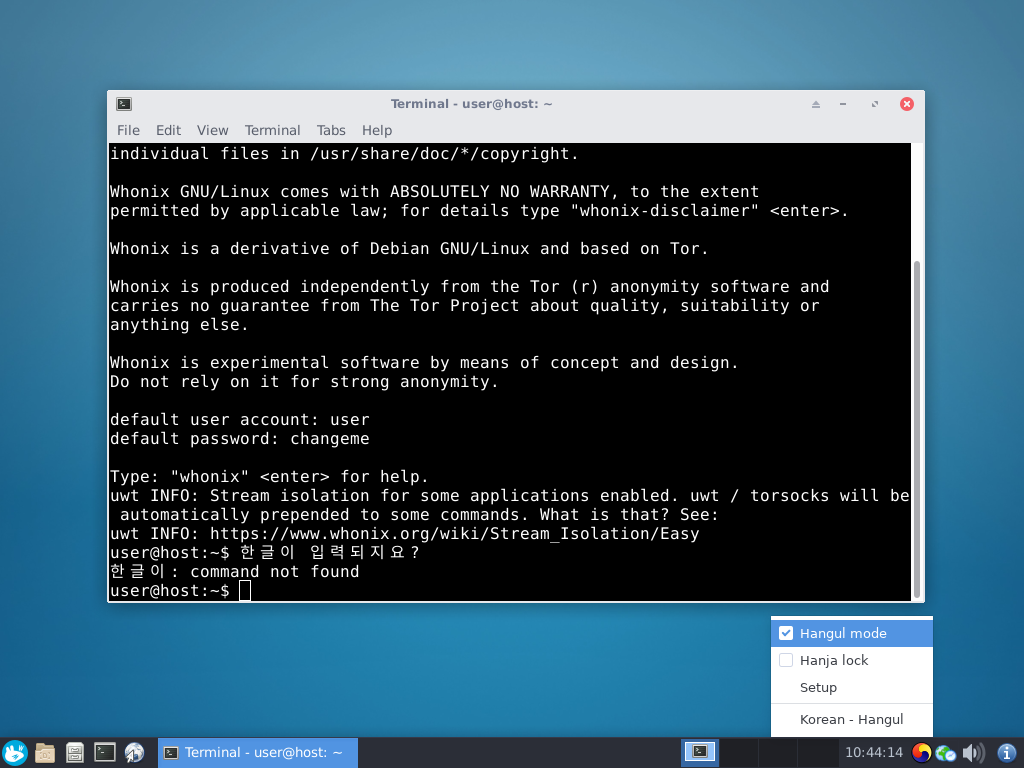
Task: Select Korean - Hangul entry
Action: tap(852, 720)
